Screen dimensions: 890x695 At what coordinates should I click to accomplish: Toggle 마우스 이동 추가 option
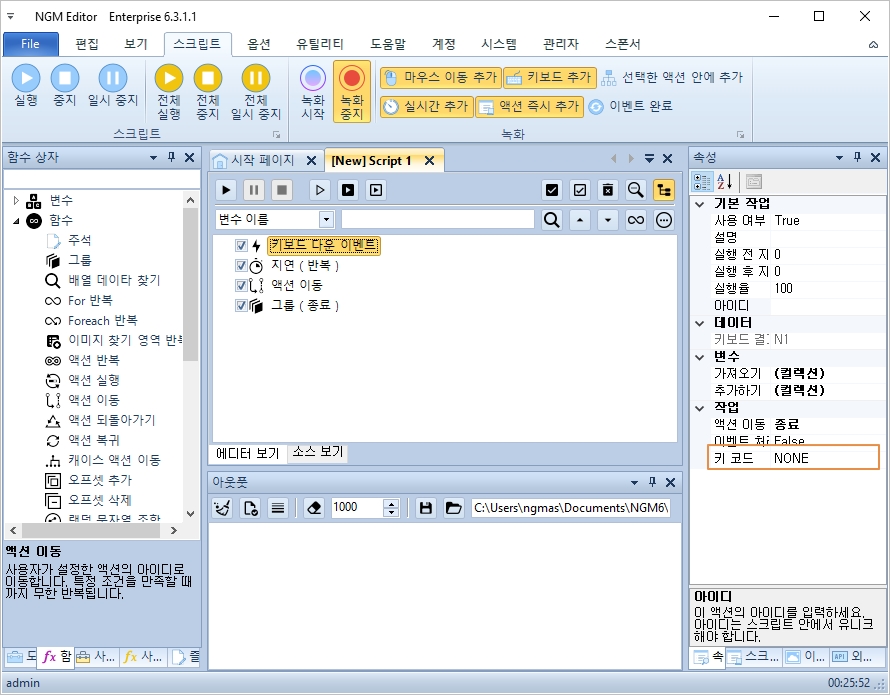pyautogui.click(x=440, y=77)
